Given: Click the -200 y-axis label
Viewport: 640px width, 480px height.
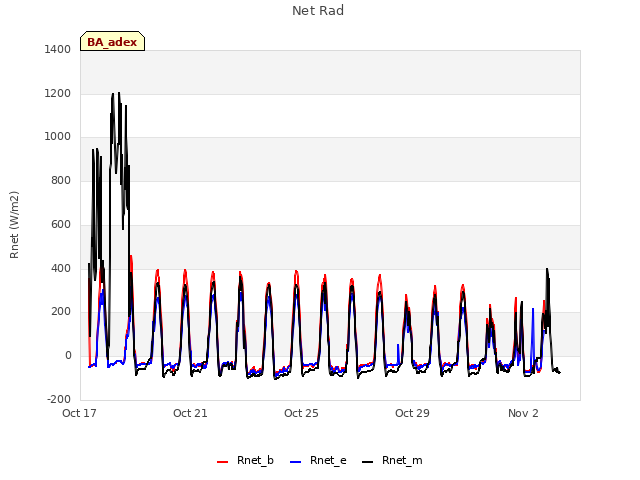Looking at the screenshot, I should [59, 399].
